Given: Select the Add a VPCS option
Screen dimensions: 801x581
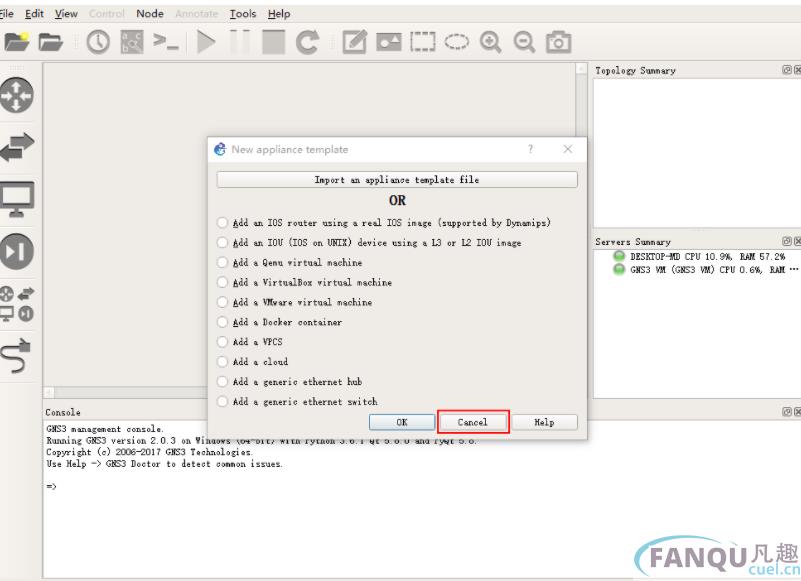Looking at the screenshot, I should click(x=249, y=342).
